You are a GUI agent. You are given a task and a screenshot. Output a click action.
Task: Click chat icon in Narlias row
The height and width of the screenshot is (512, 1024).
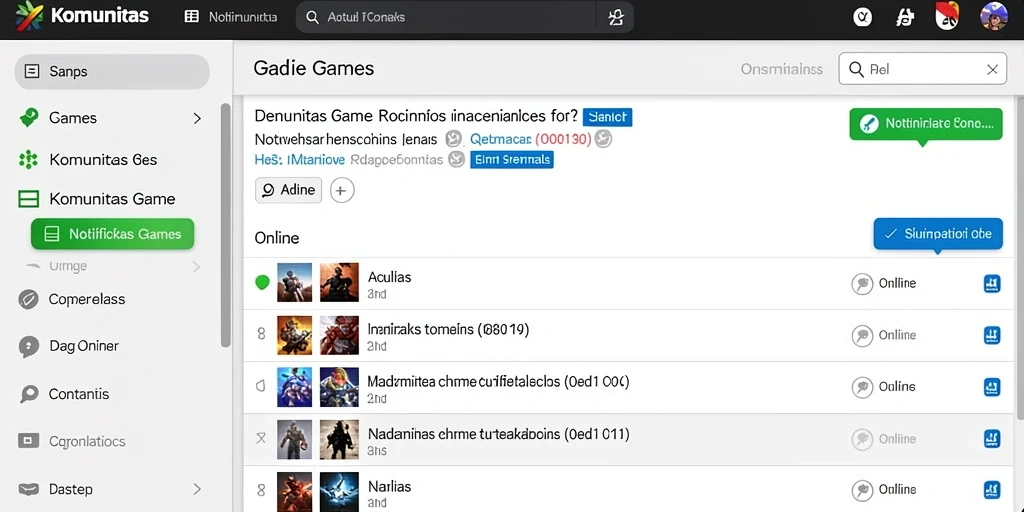pyautogui.click(x=862, y=490)
